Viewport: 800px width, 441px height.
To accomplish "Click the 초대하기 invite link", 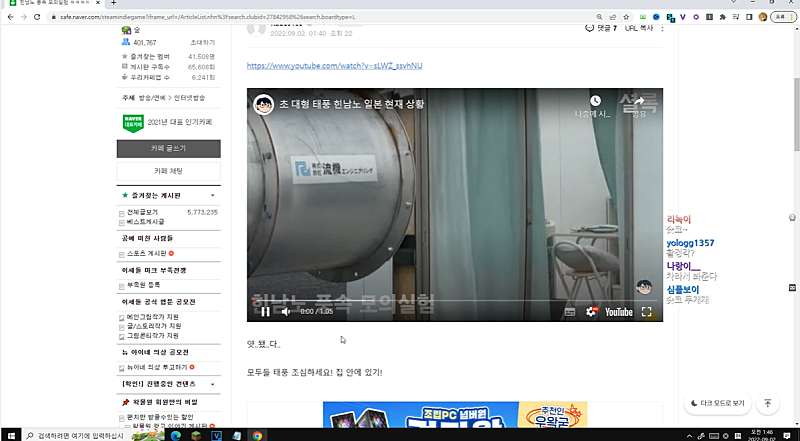I will coord(203,43).
